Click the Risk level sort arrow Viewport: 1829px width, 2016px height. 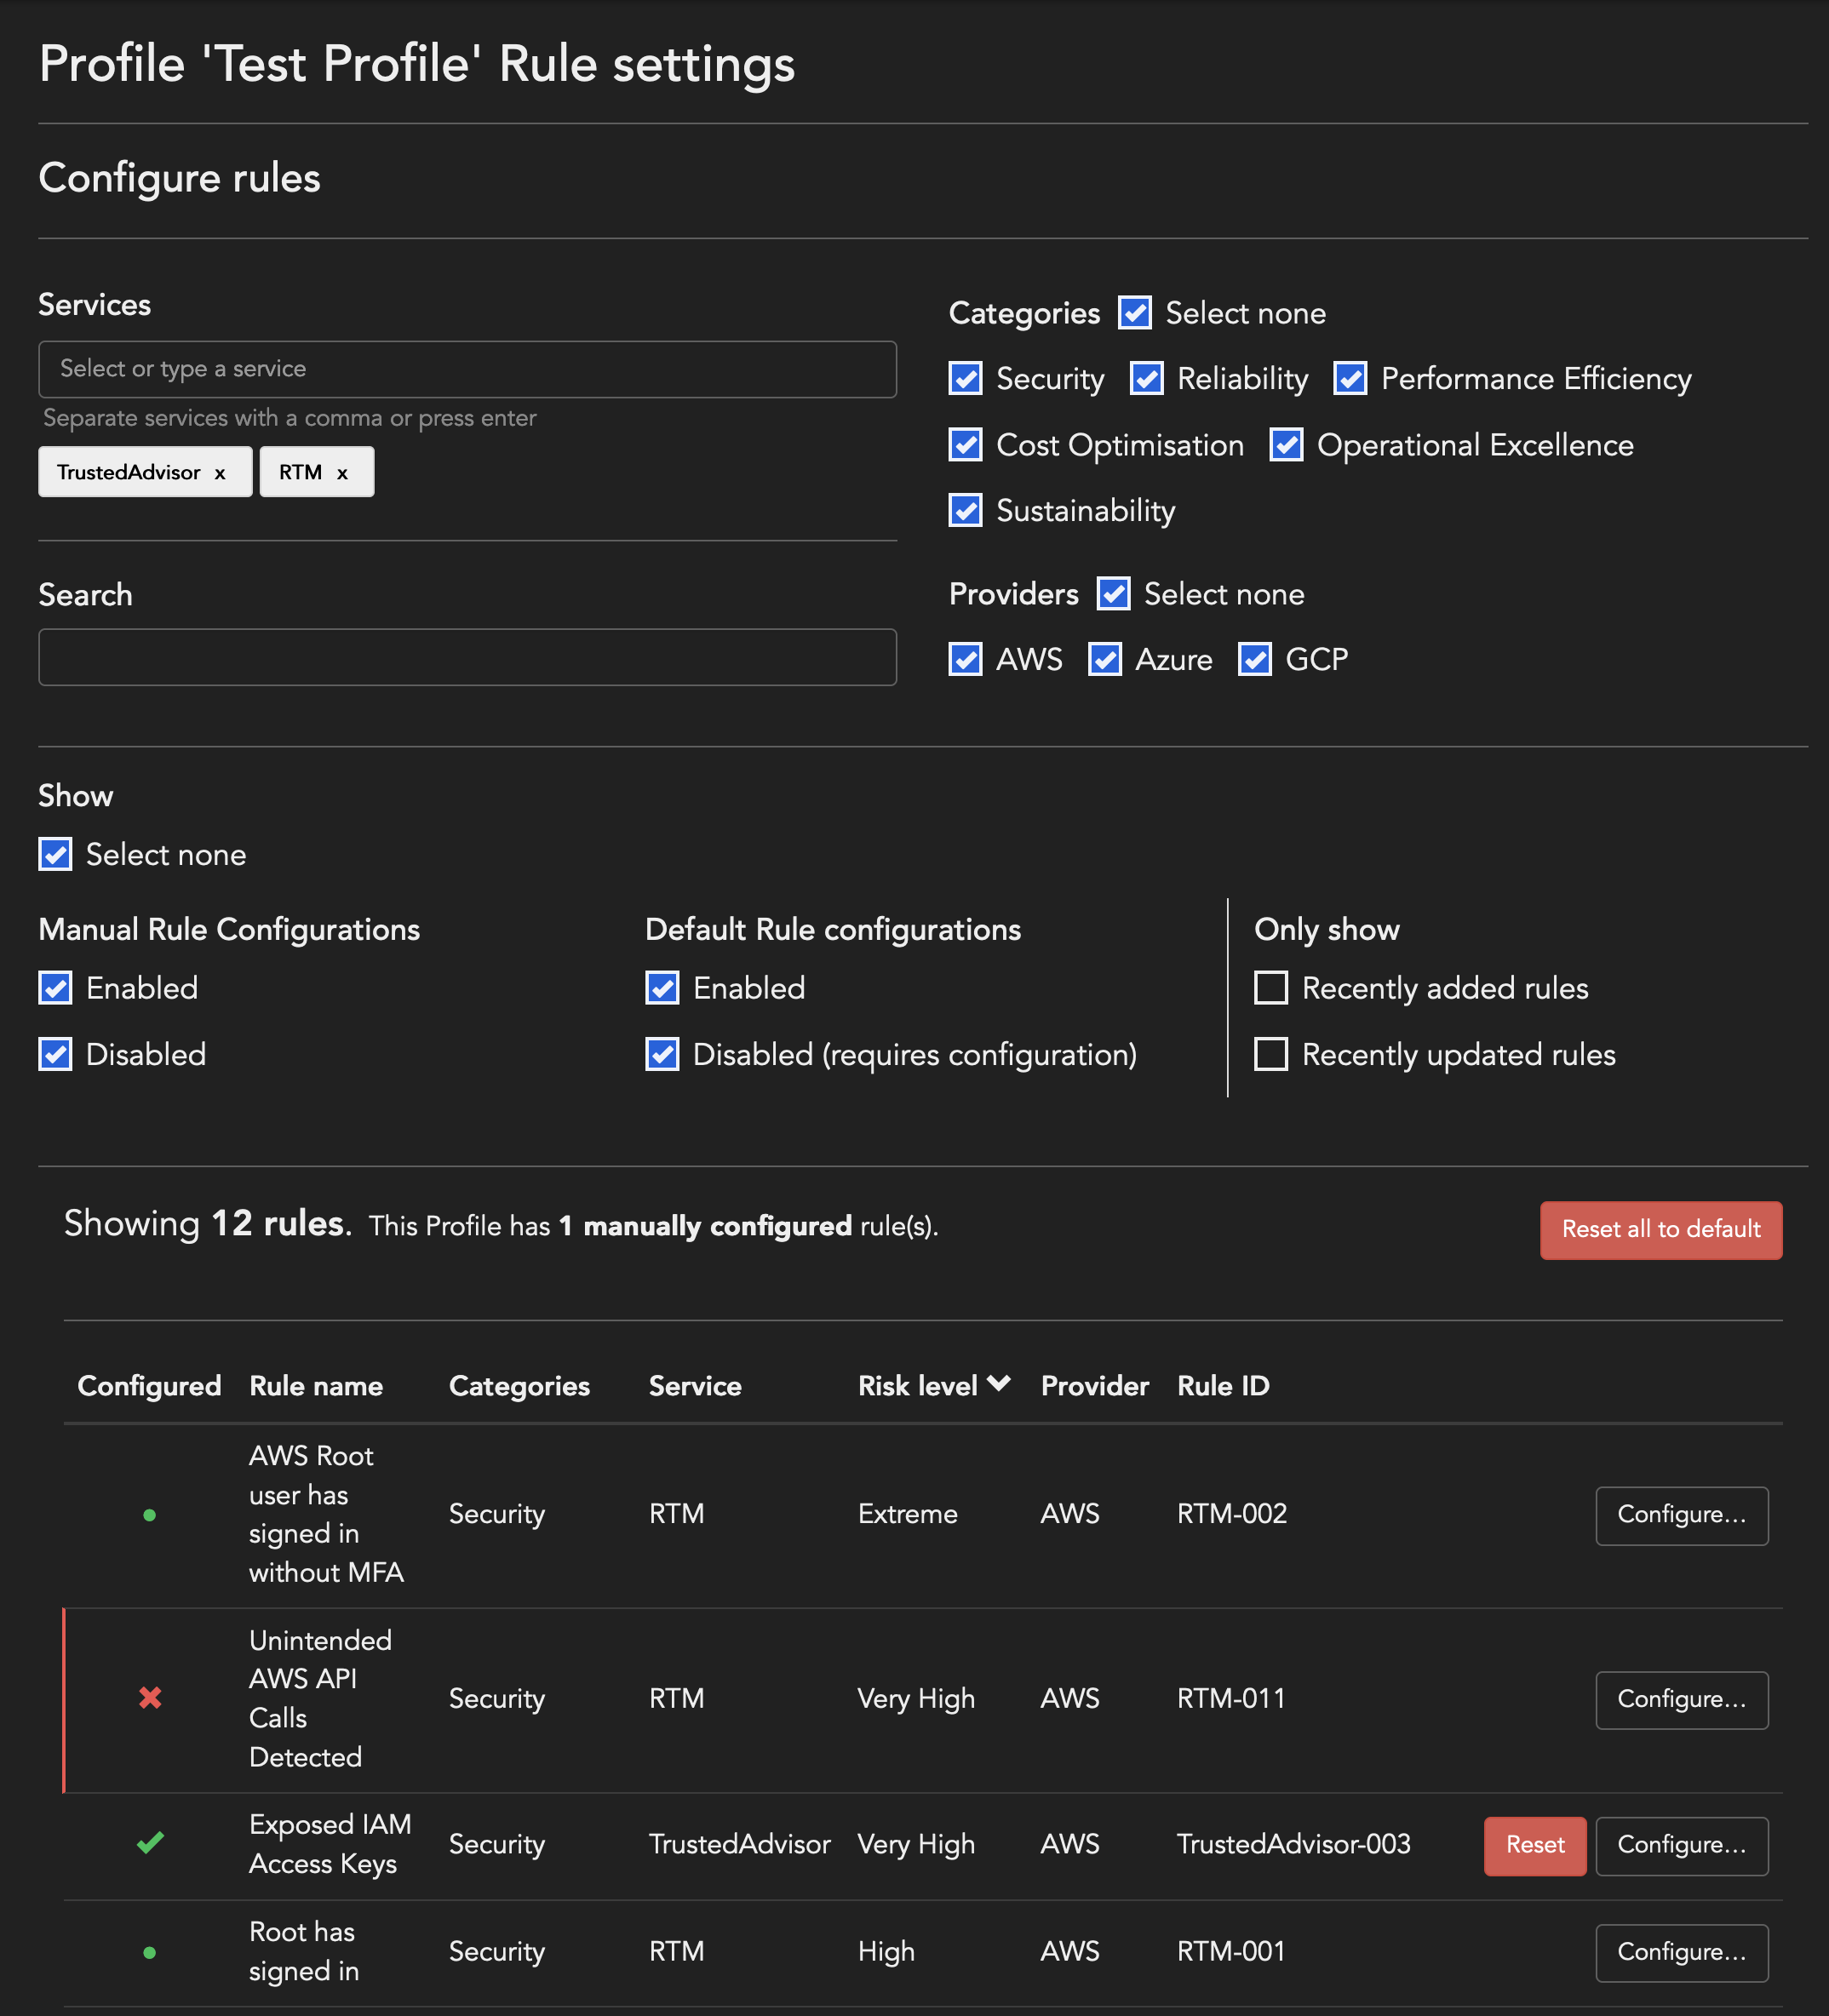(x=999, y=1383)
